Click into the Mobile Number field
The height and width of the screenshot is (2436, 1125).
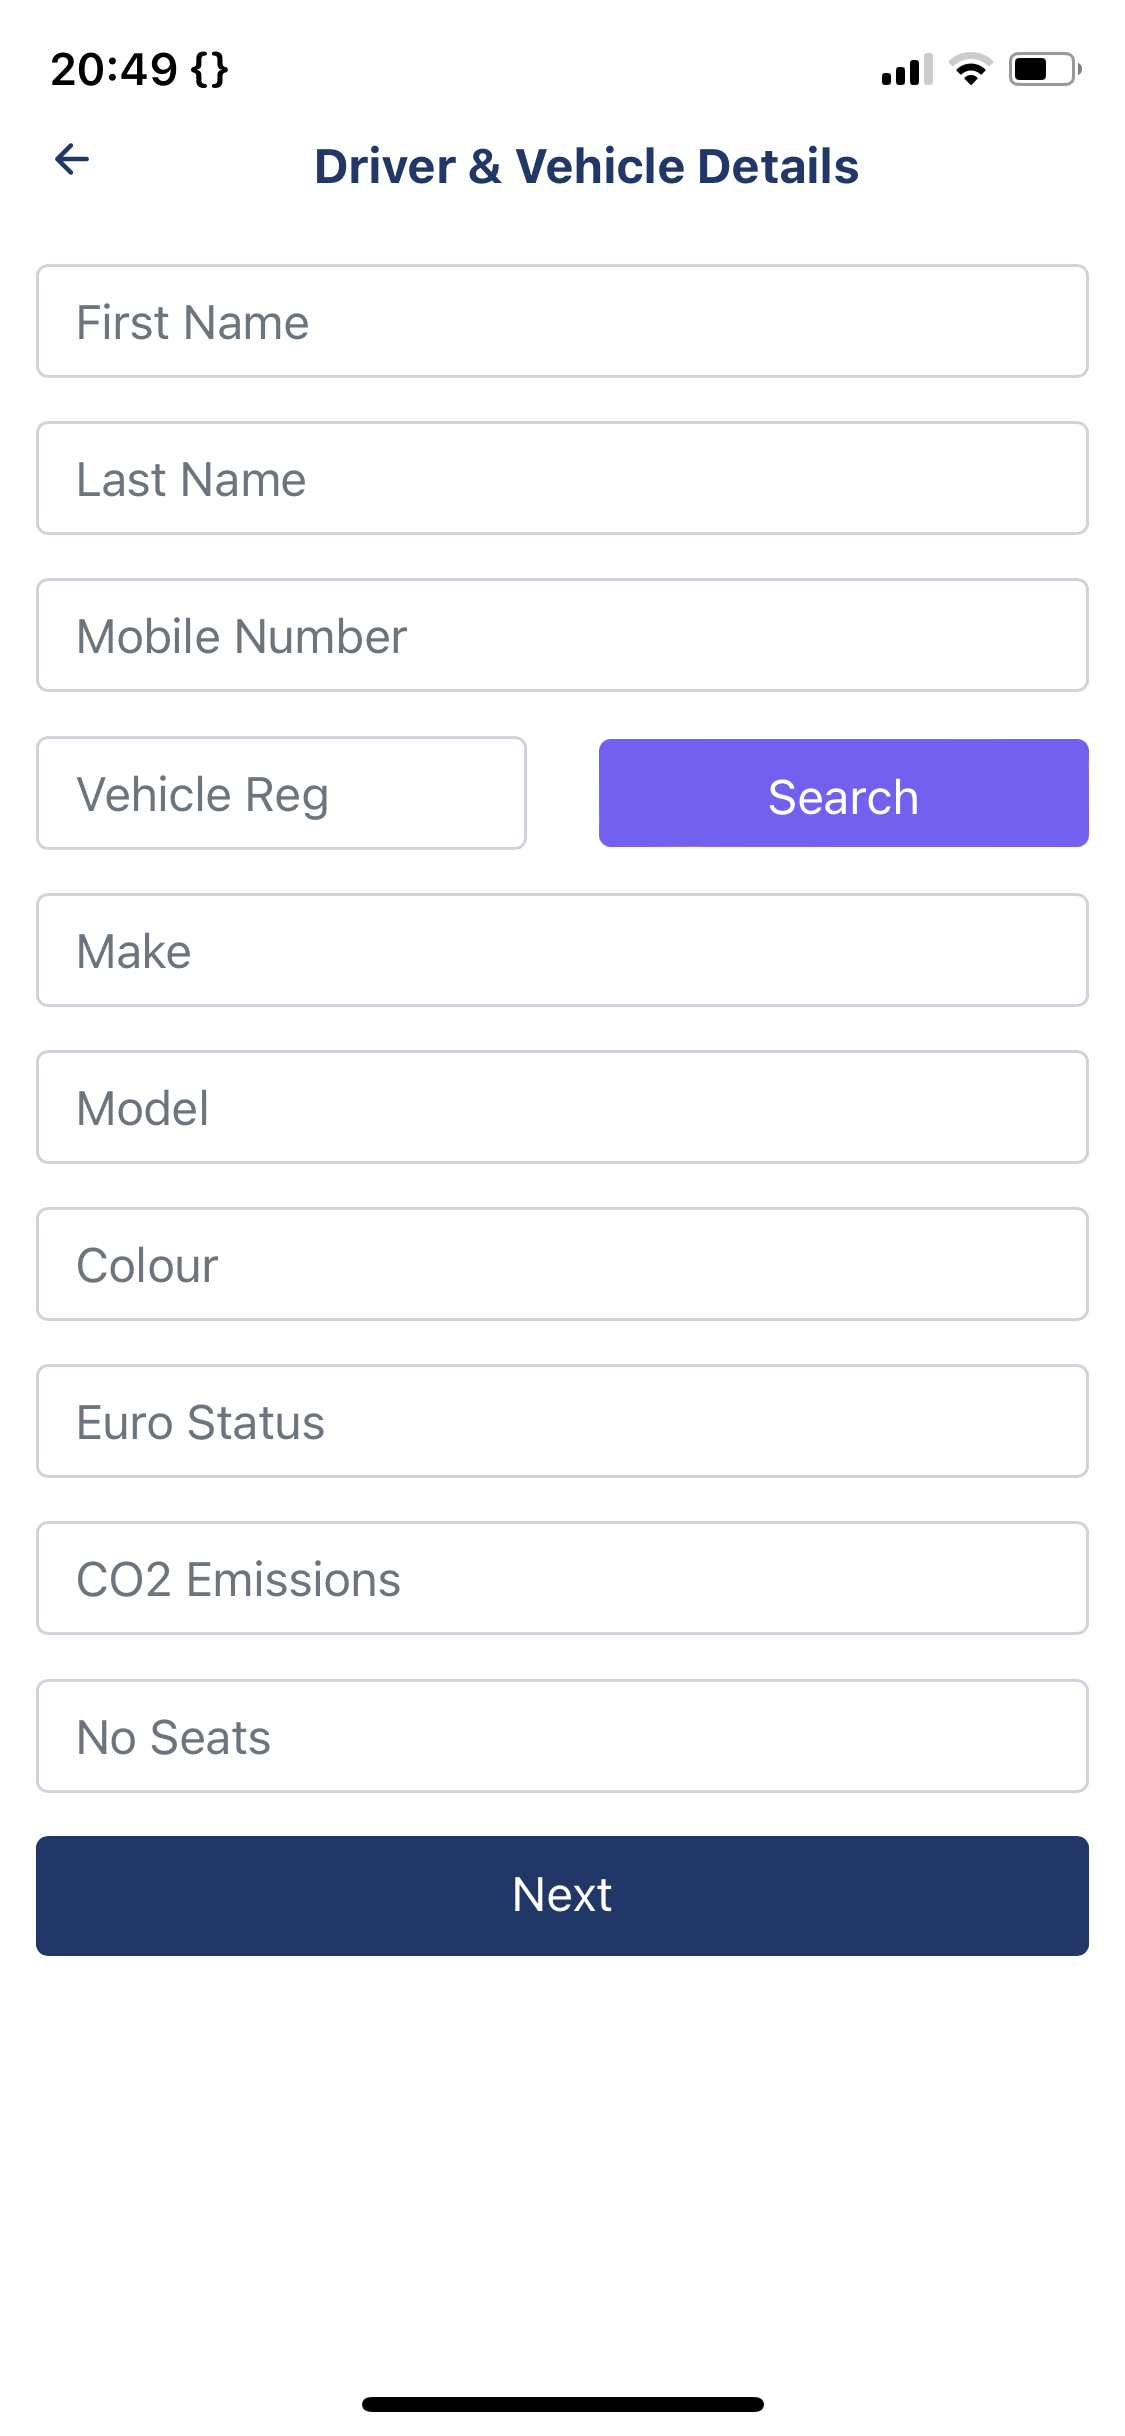[562, 636]
